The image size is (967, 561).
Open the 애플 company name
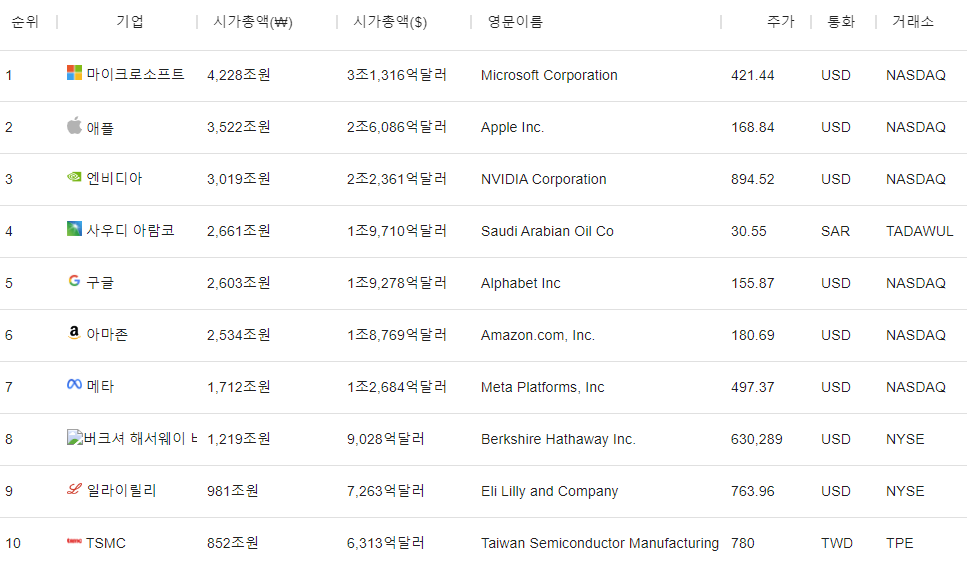100,127
